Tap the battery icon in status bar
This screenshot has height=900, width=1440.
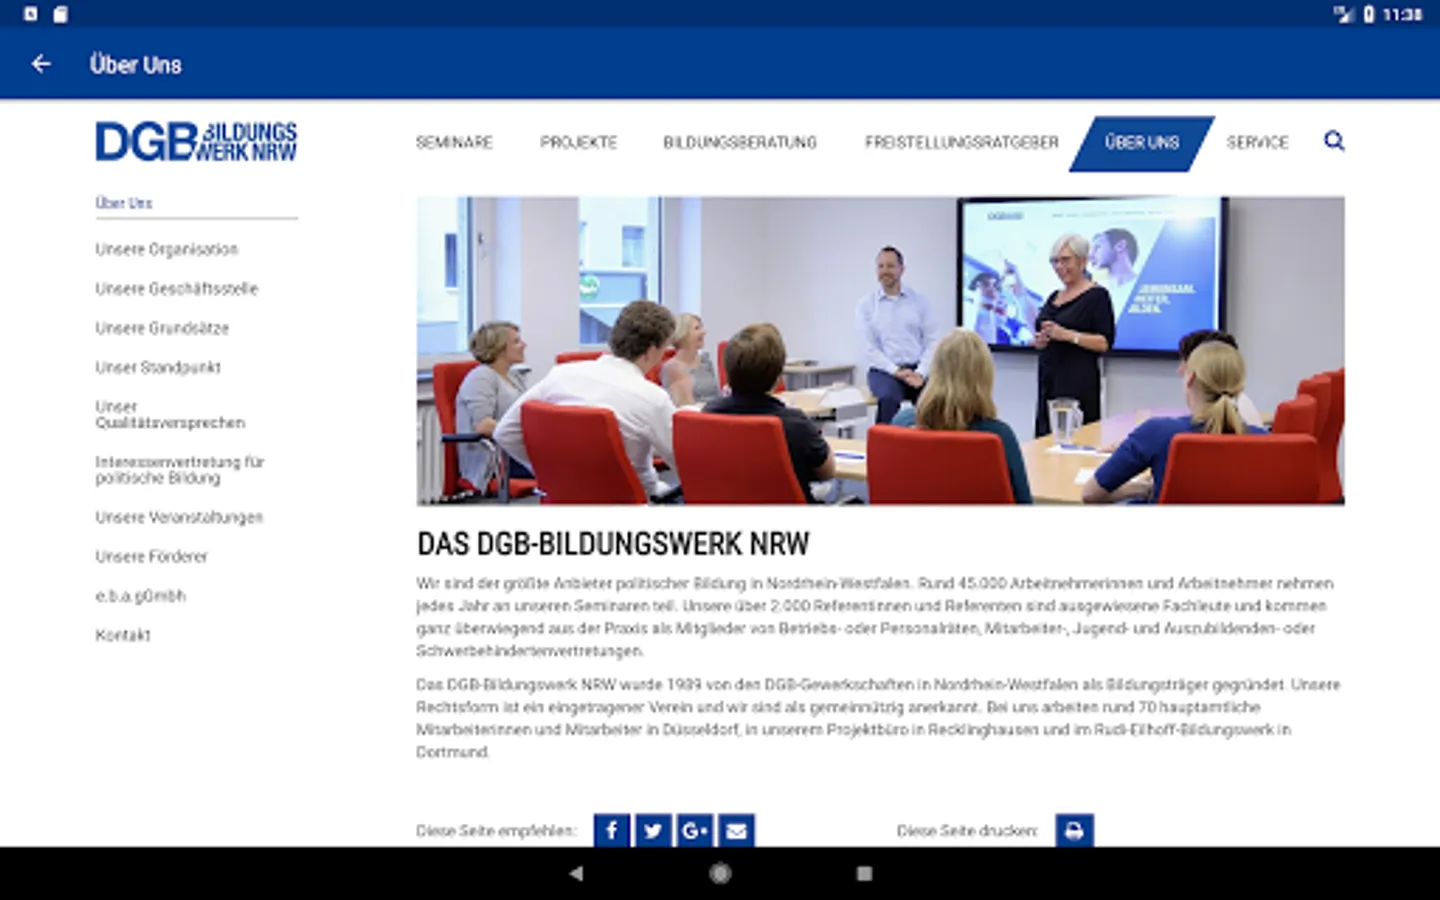(x=1369, y=14)
